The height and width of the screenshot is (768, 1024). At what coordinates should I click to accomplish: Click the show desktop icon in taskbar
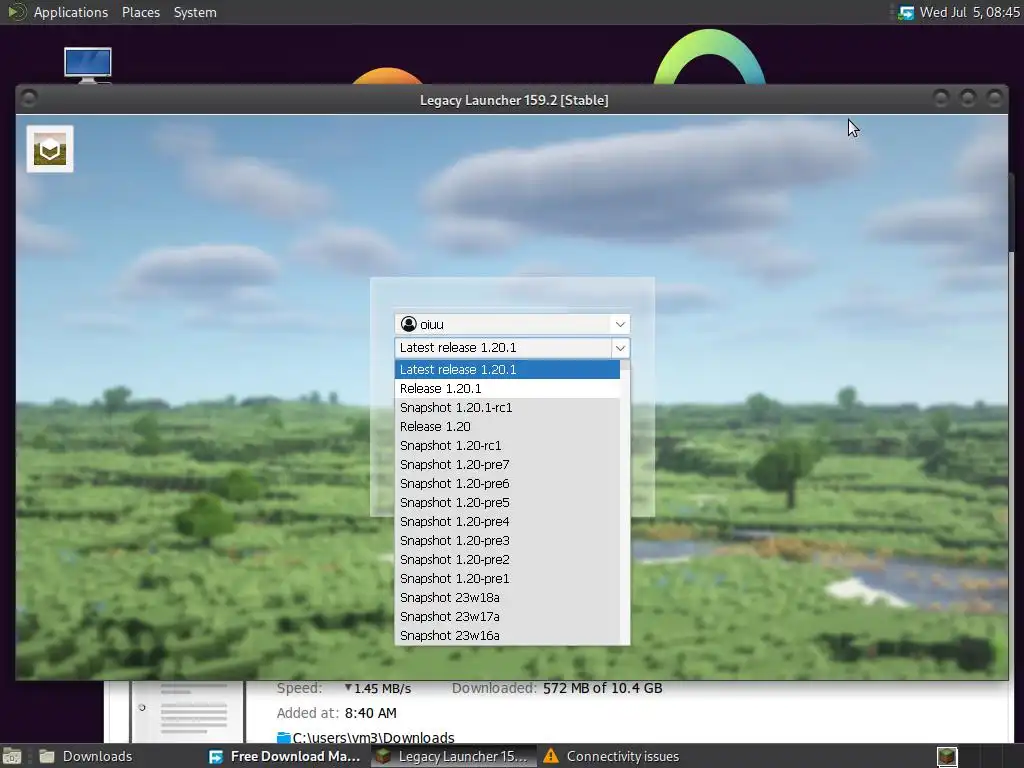point(12,756)
